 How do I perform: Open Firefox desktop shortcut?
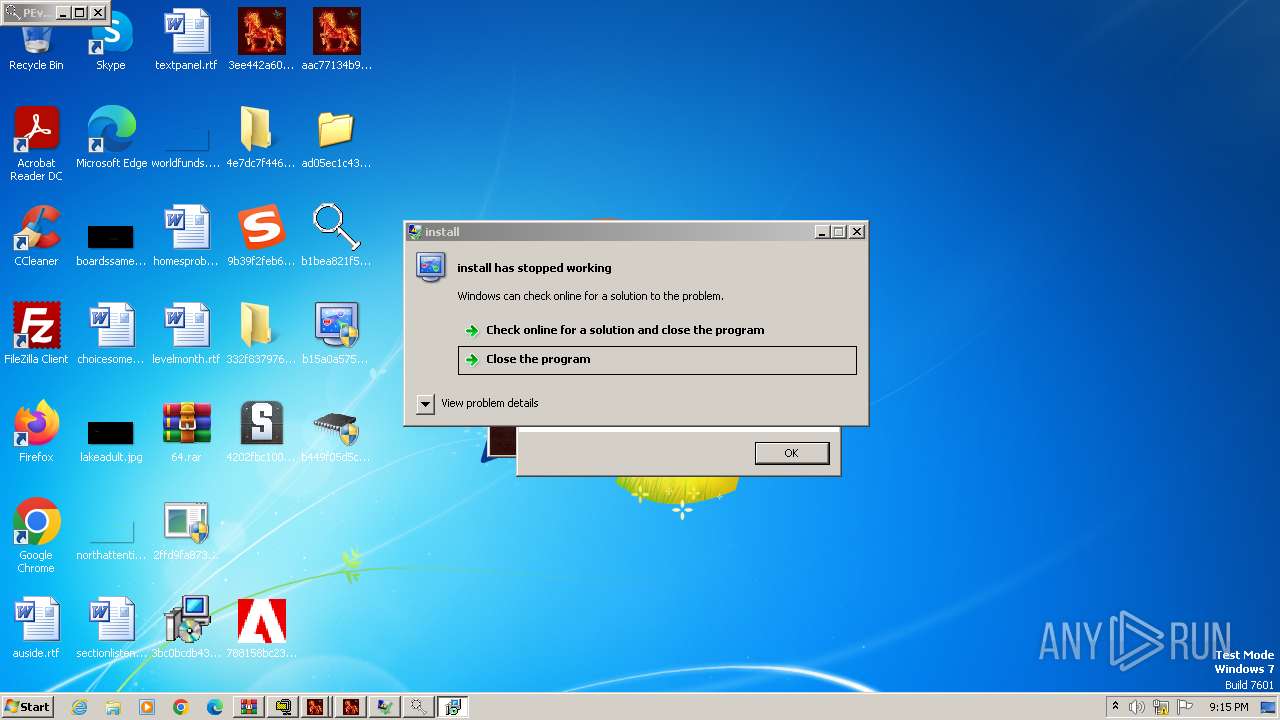coord(36,432)
